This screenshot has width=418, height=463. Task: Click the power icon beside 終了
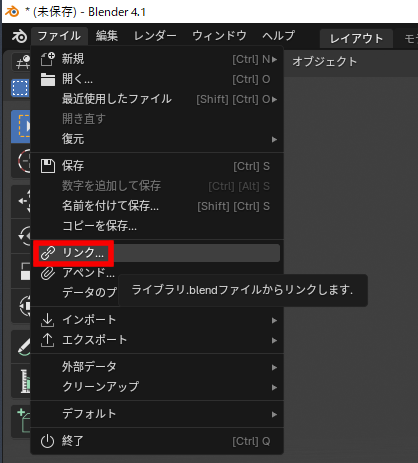coord(47,441)
